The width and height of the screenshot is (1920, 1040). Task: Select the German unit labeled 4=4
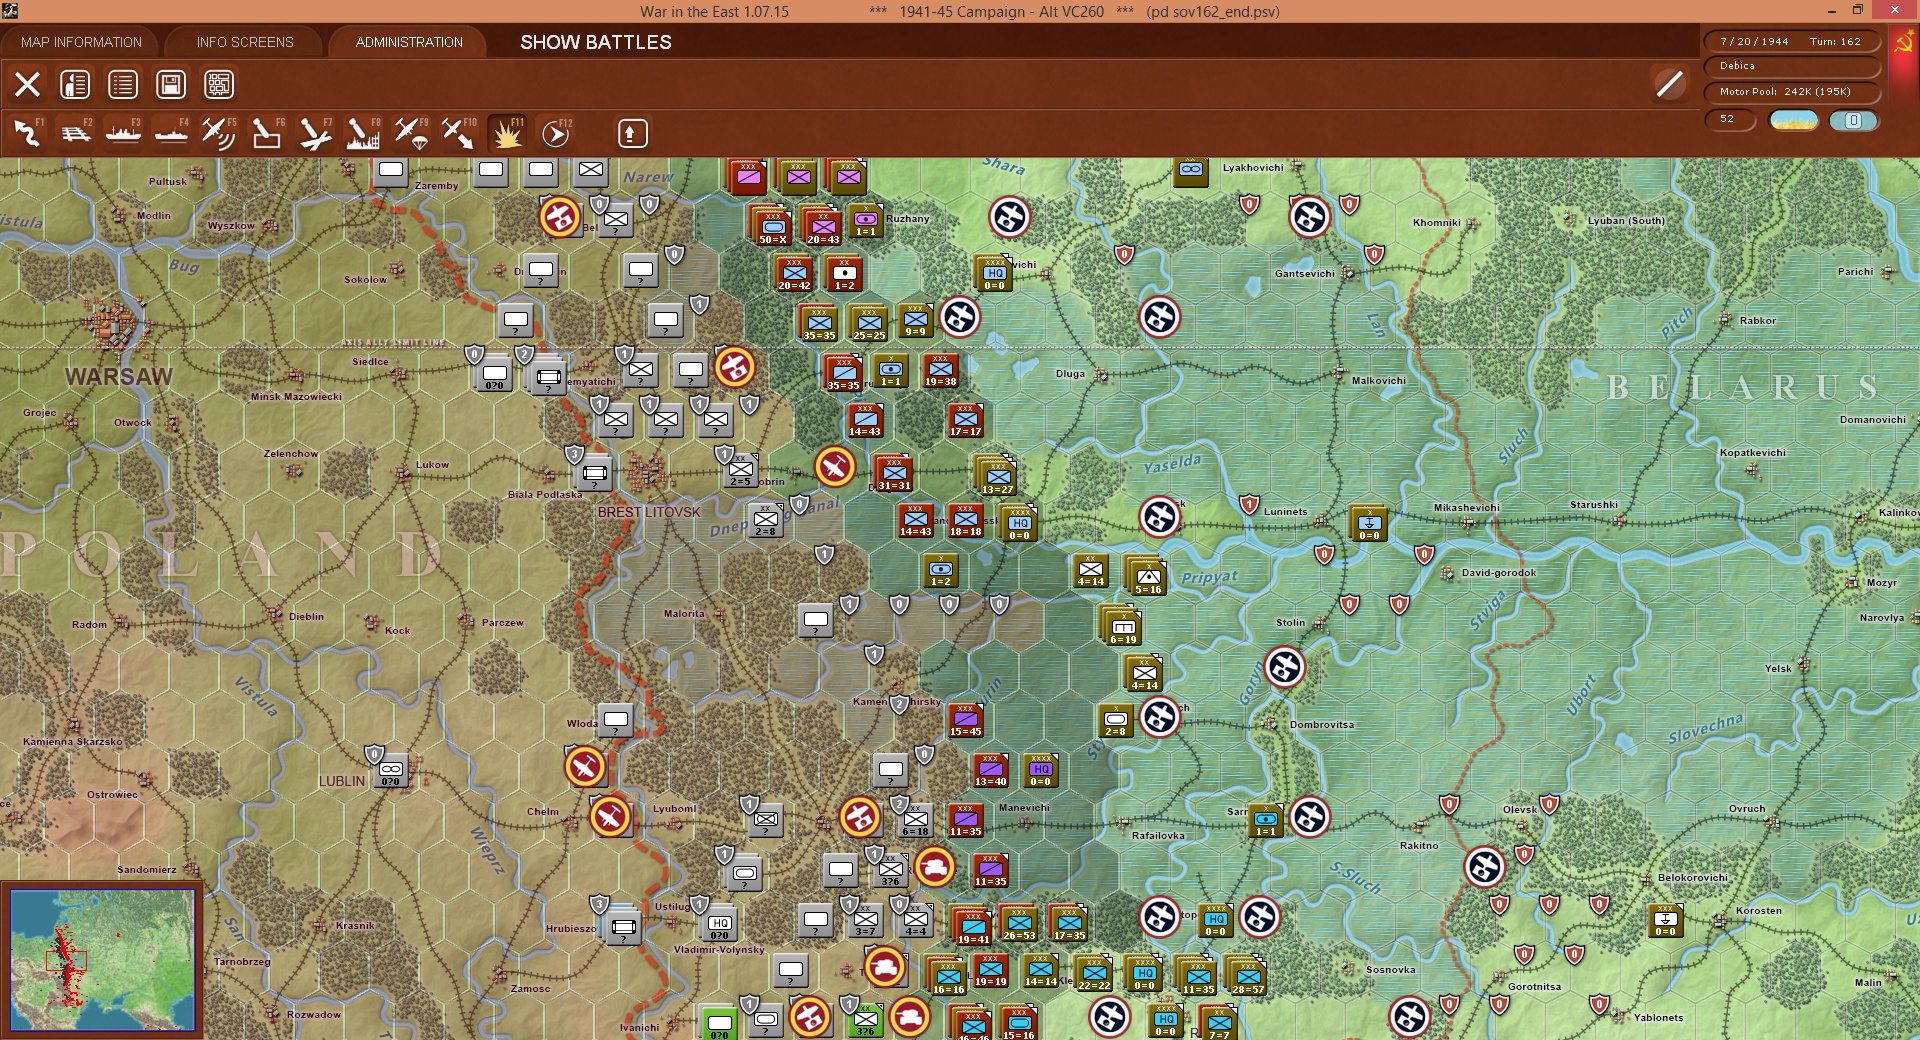pyautogui.click(x=915, y=920)
